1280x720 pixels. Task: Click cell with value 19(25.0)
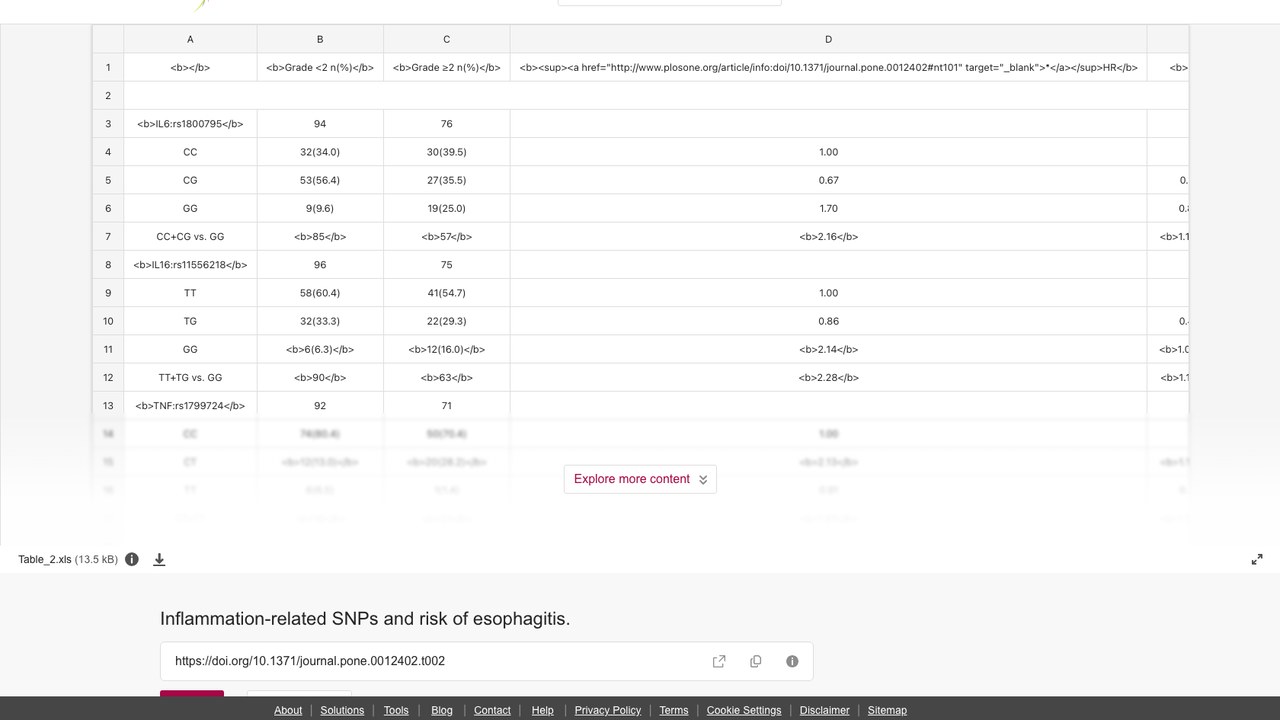coord(446,209)
